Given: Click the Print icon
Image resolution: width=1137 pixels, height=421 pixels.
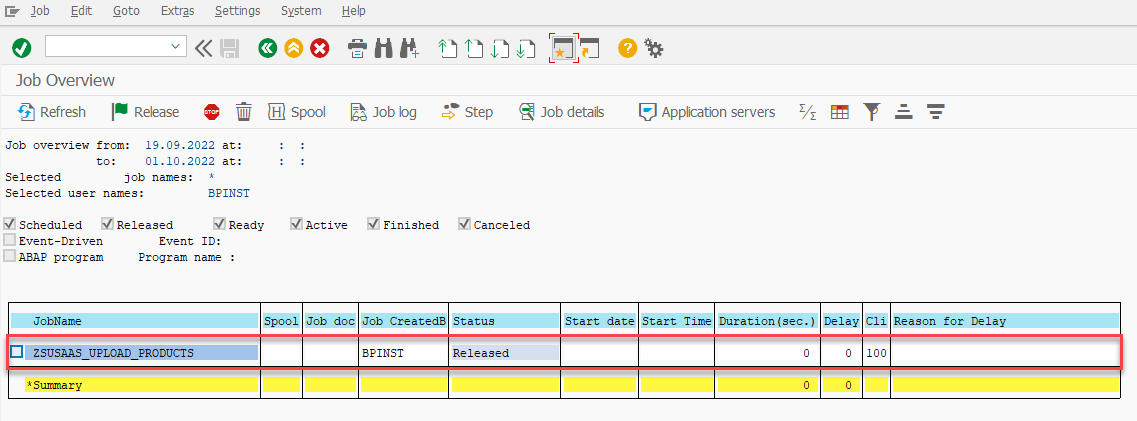Looking at the screenshot, I should (x=357, y=49).
